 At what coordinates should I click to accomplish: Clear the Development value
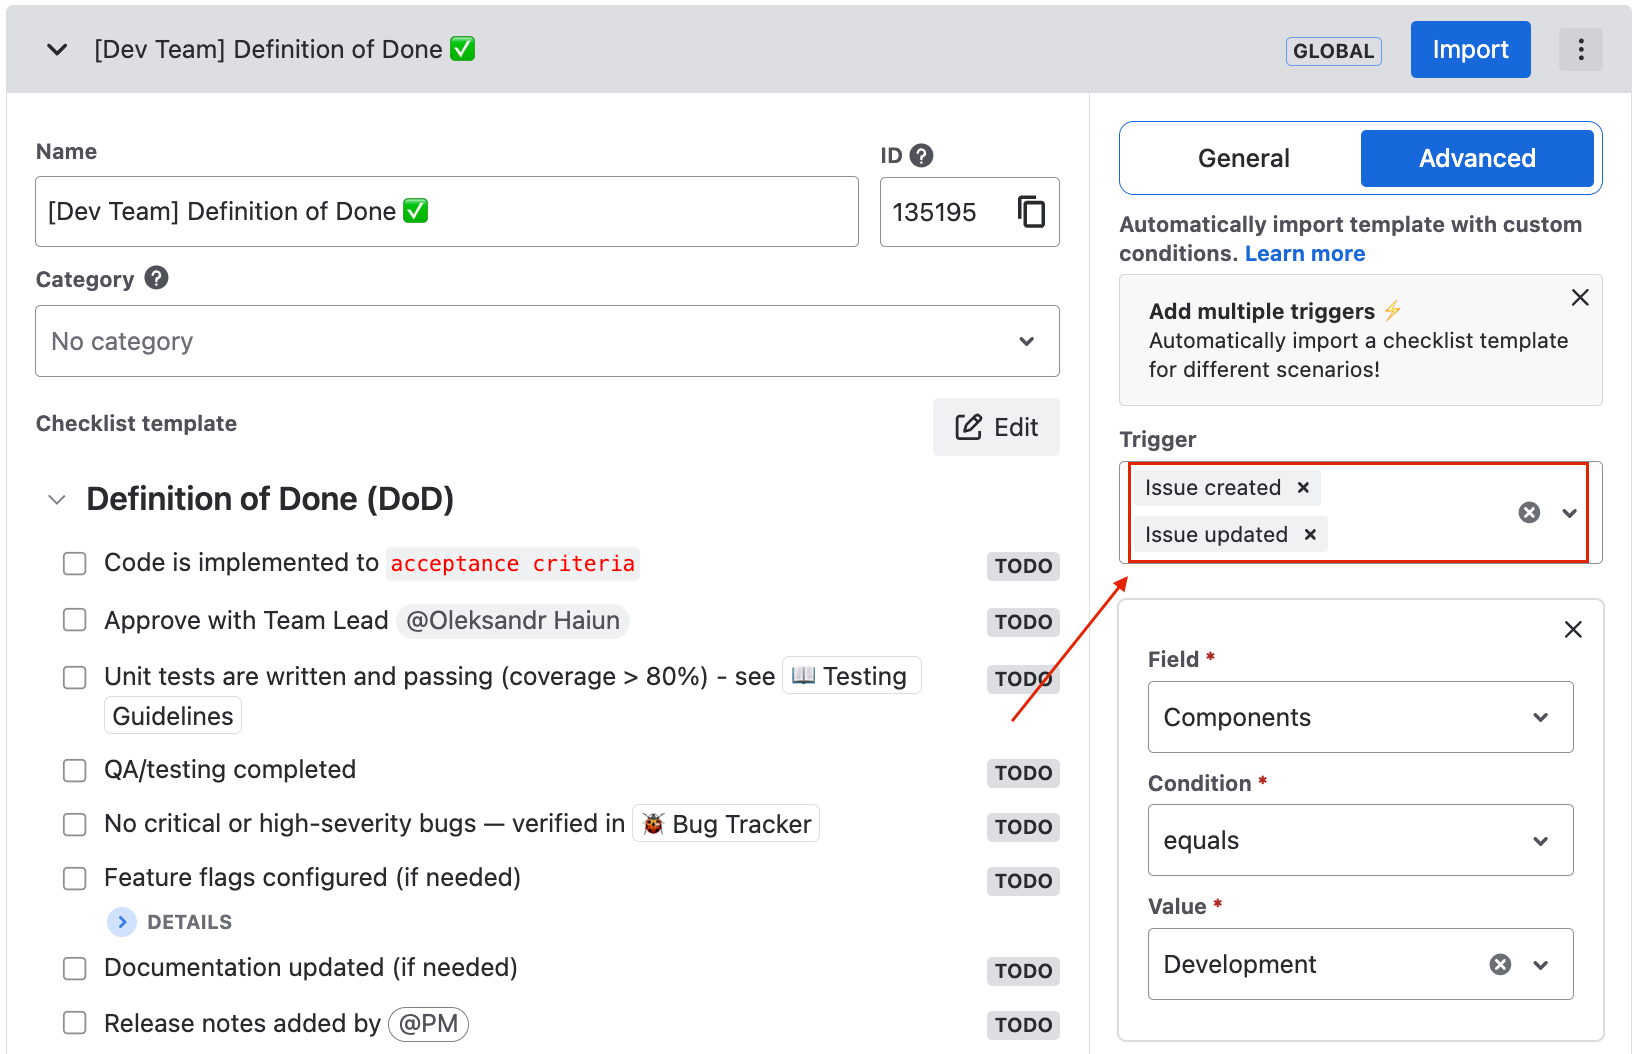click(x=1500, y=964)
